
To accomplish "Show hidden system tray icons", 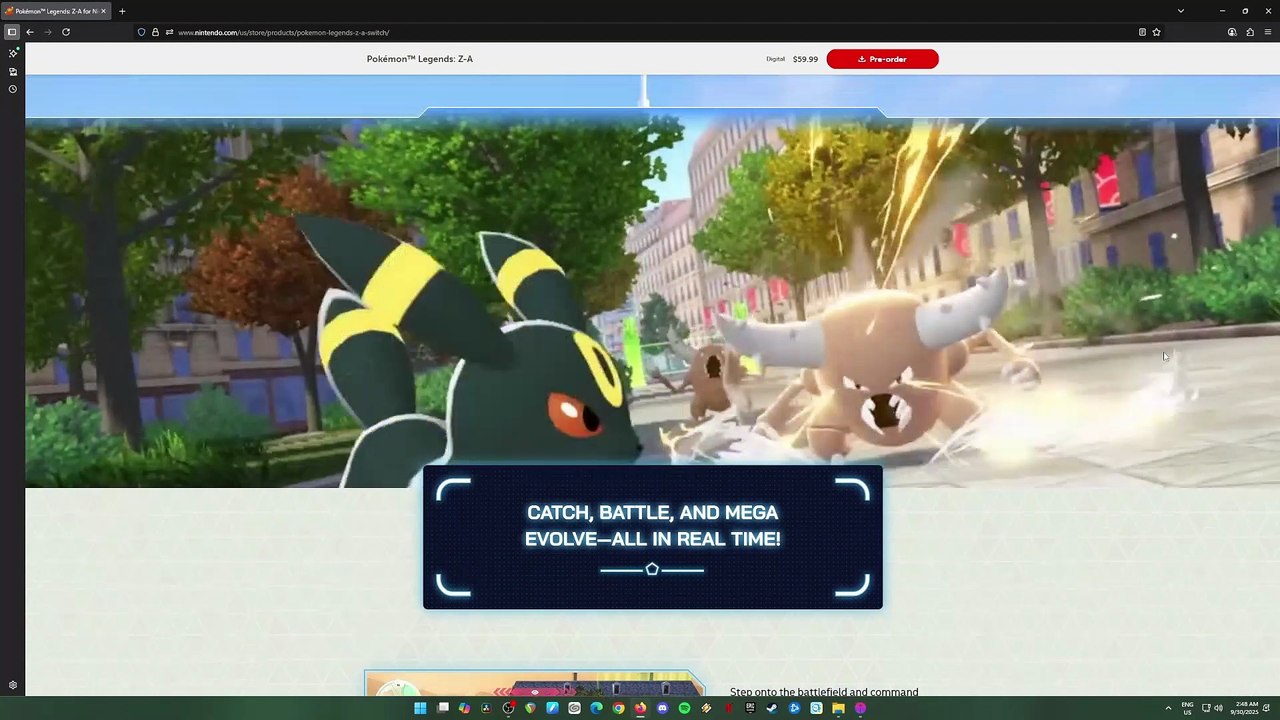I will 1168,708.
